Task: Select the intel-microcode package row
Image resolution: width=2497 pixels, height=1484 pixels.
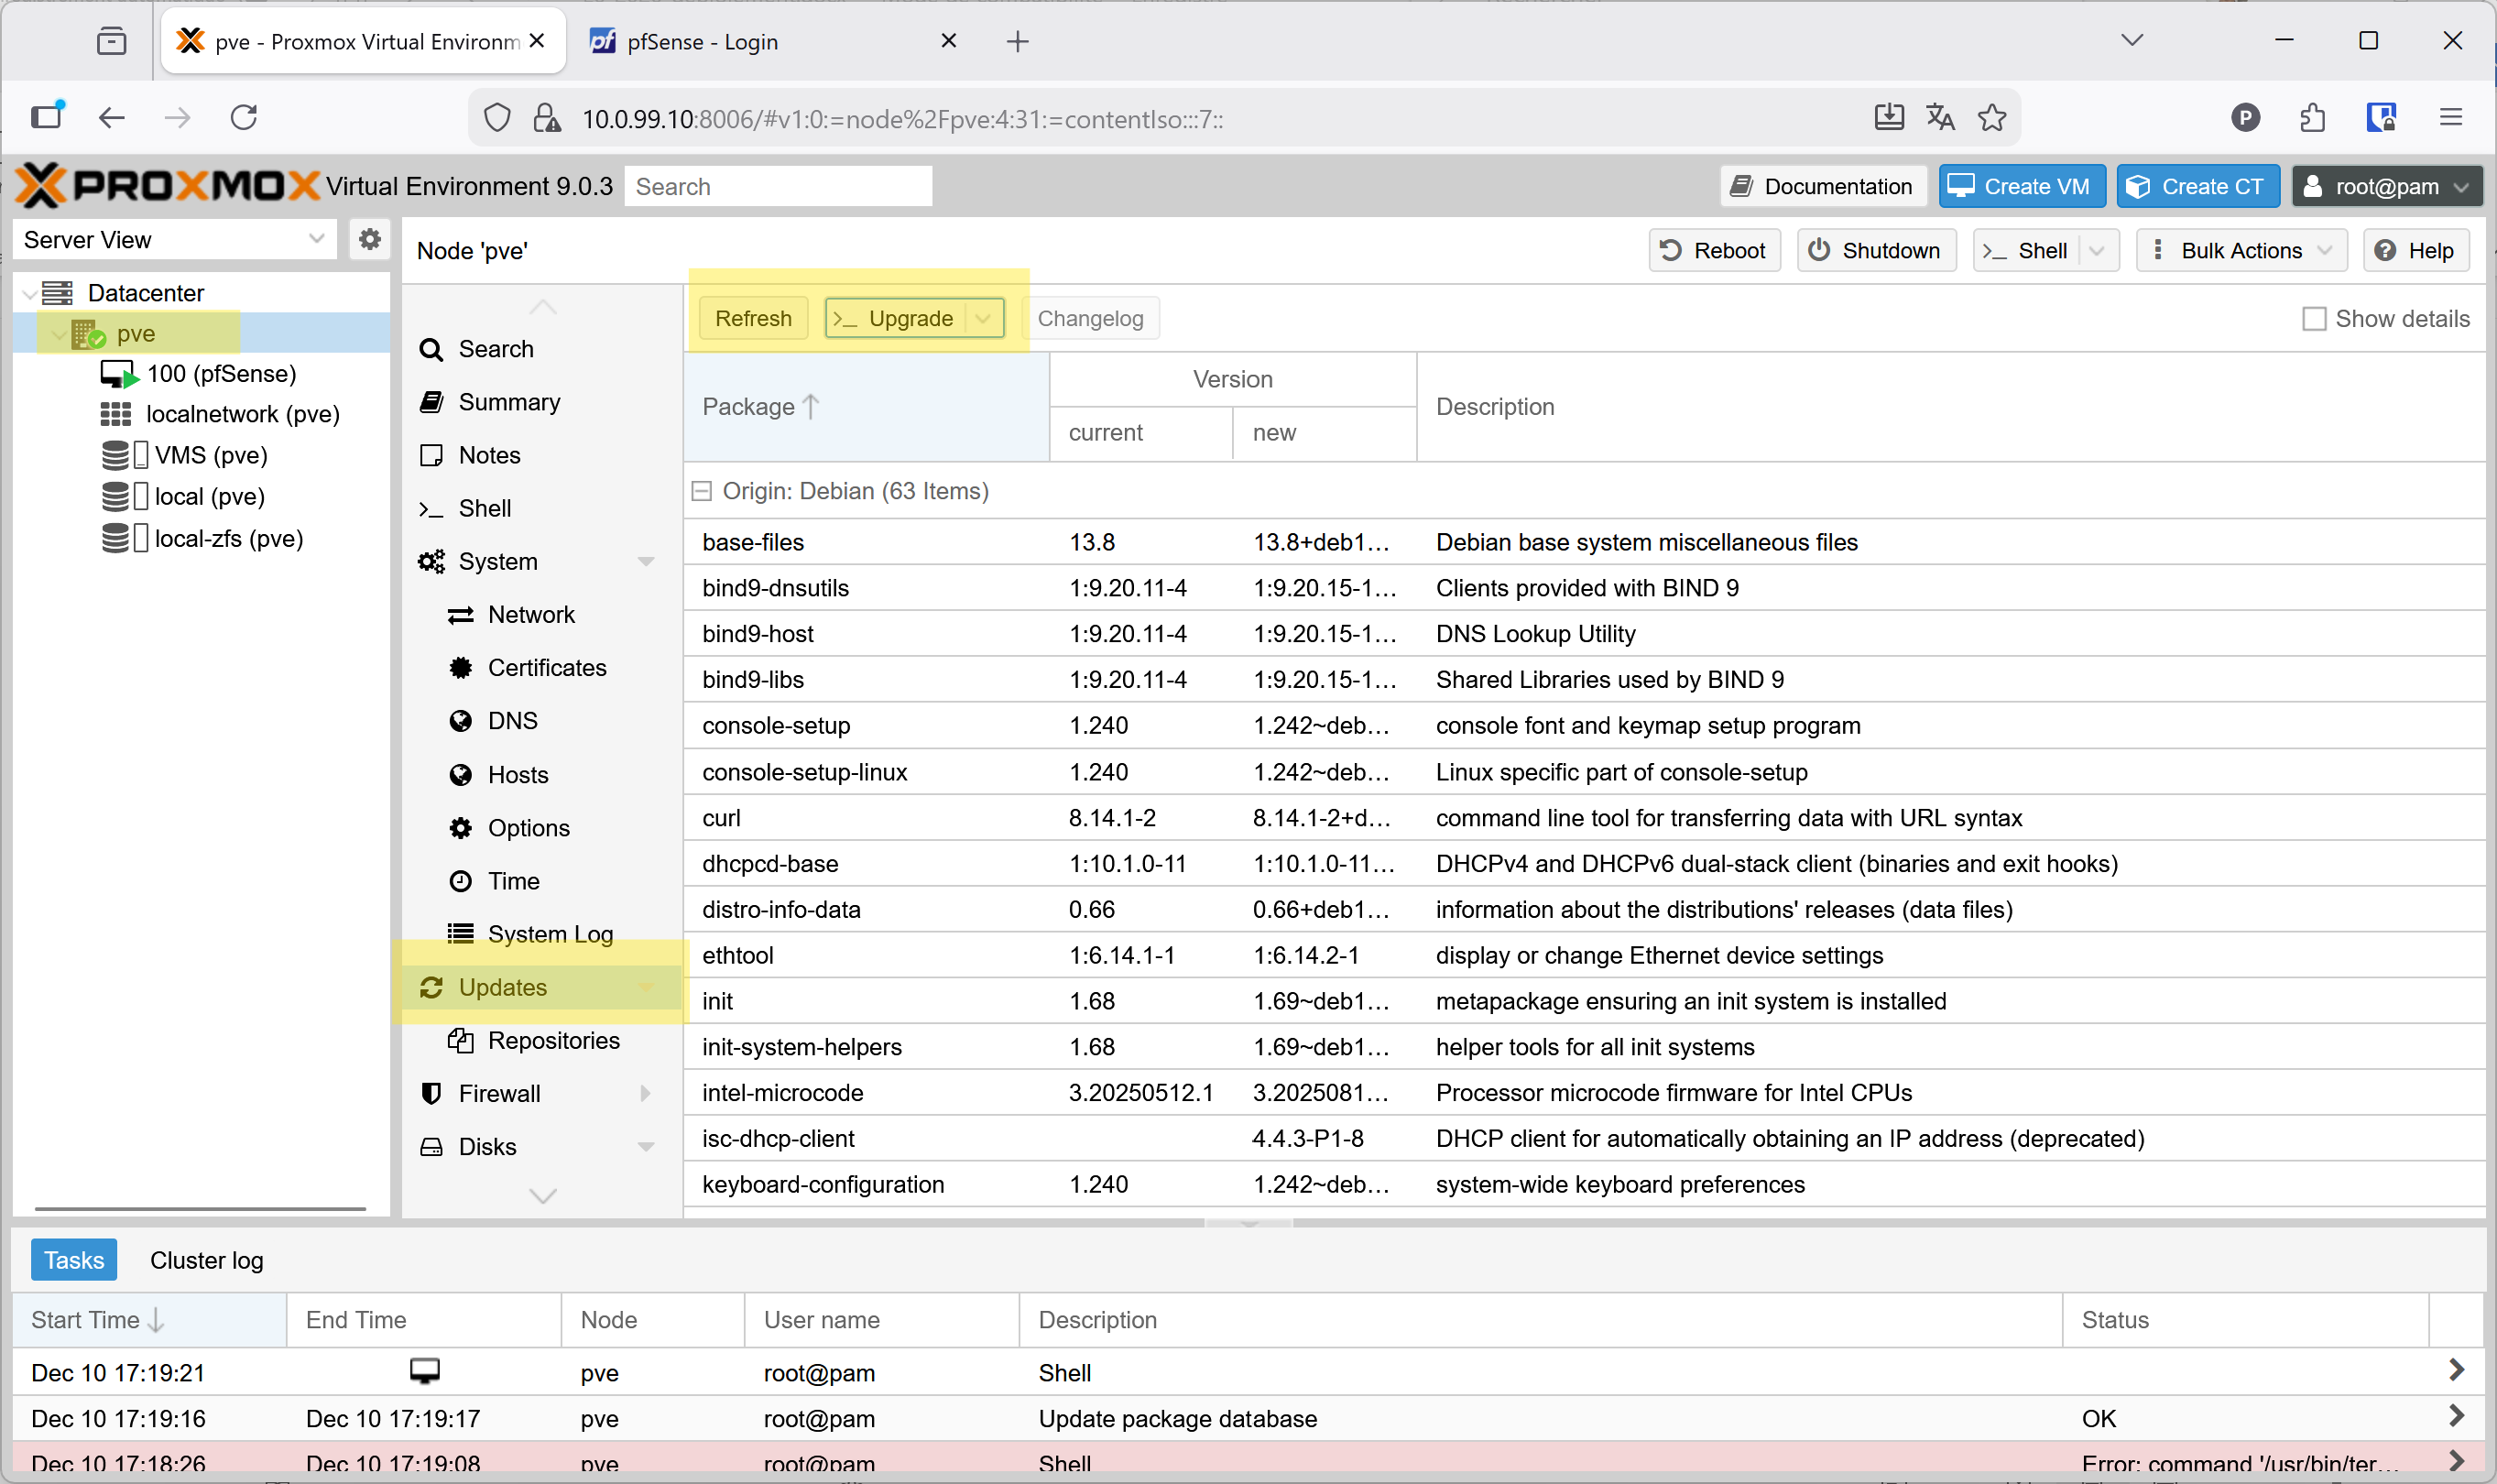Action: pyautogui.click(x=1584, y=1093)
